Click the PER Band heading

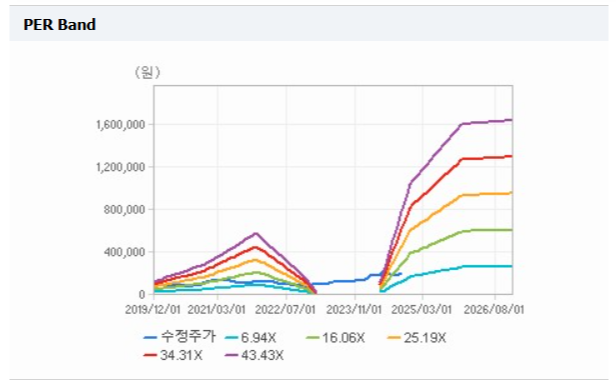tap(59, 25)
